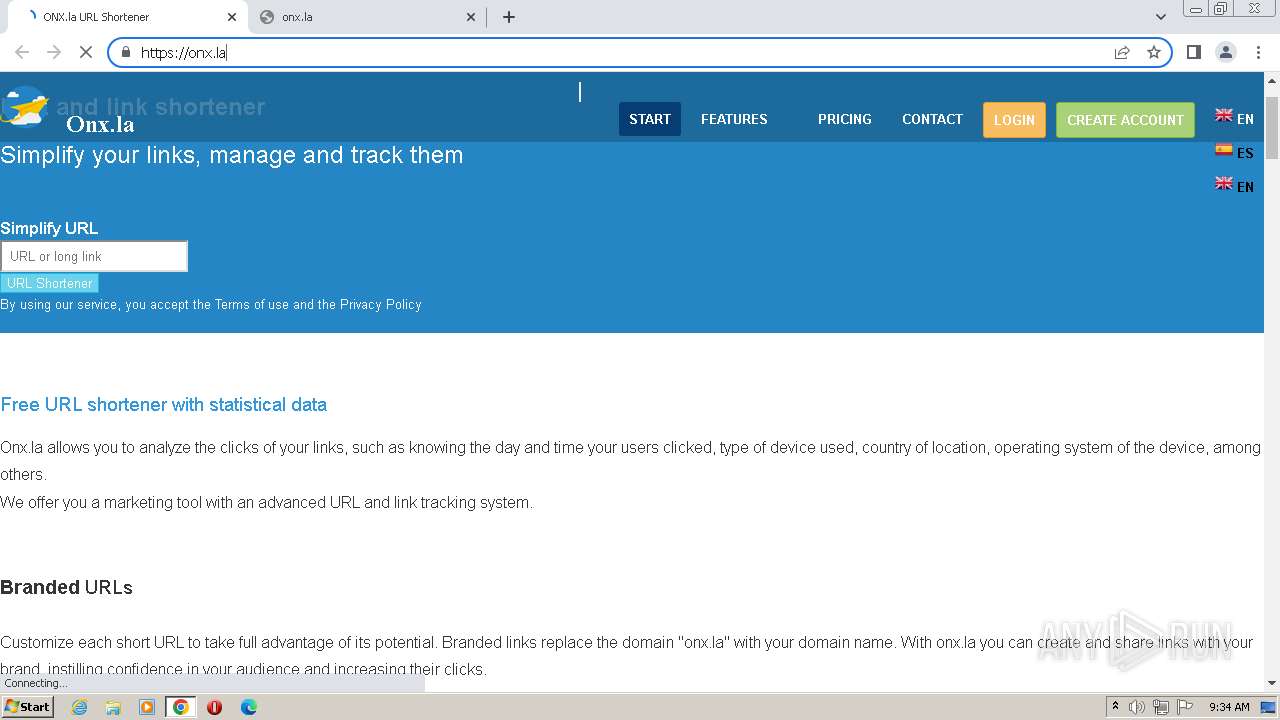
Task: Open the Chrome three-dot menu
Action: coord(1257,52)
